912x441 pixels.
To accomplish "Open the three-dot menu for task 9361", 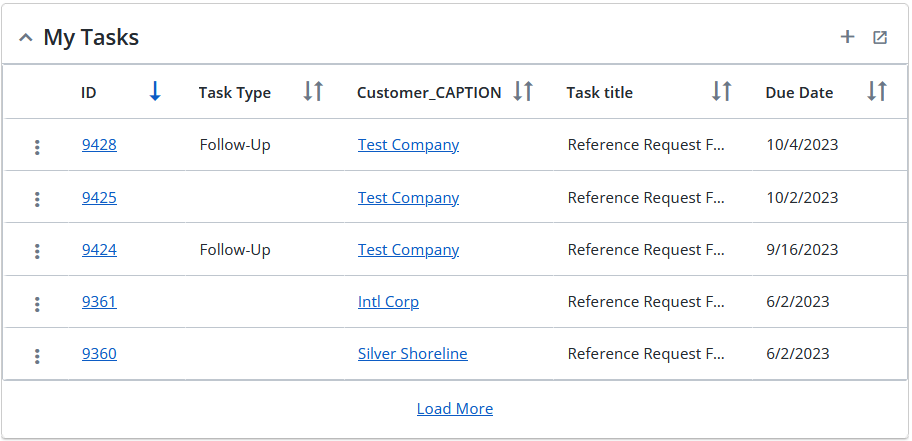I will (x=37, y=304).
